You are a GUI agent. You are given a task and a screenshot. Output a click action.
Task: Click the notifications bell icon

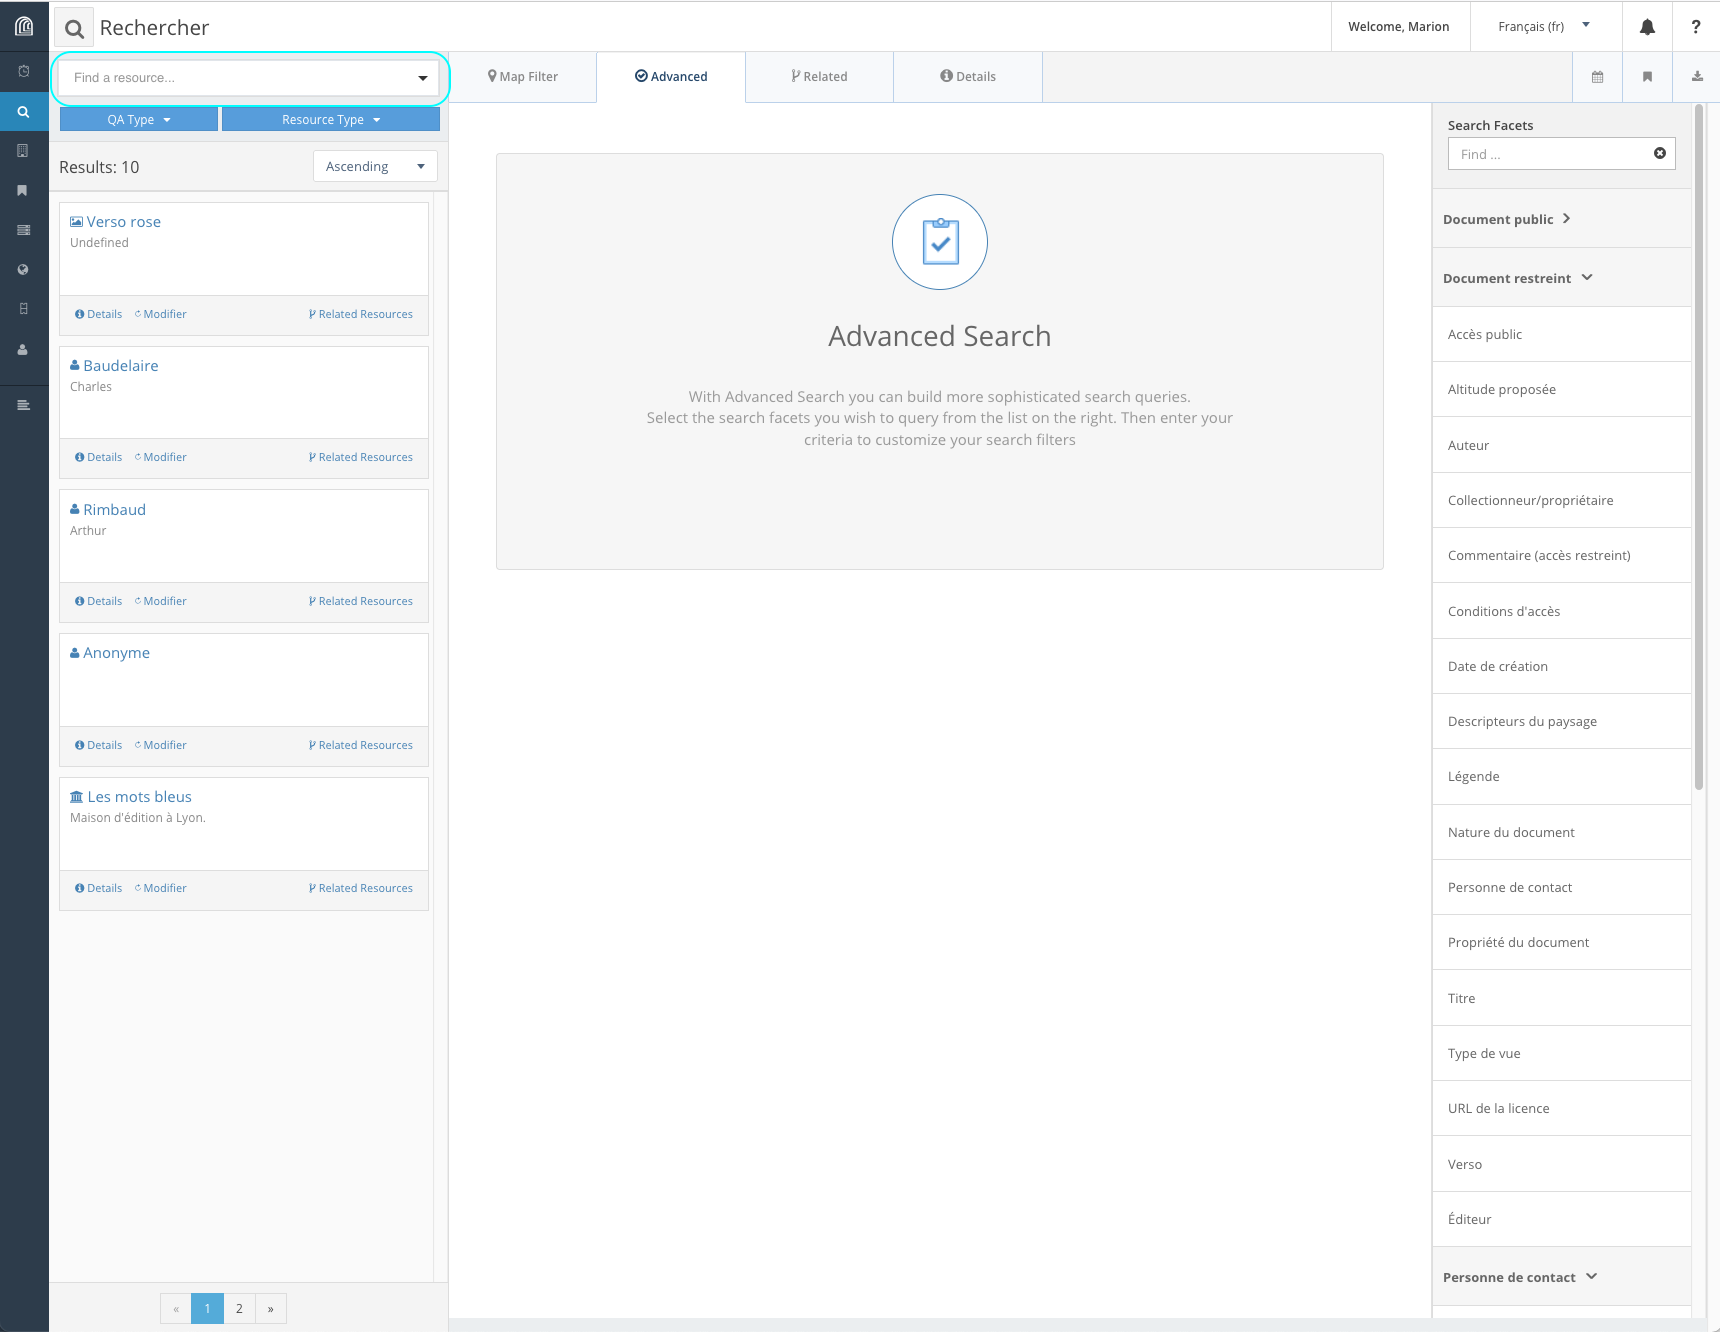(x=1647, y=27)
